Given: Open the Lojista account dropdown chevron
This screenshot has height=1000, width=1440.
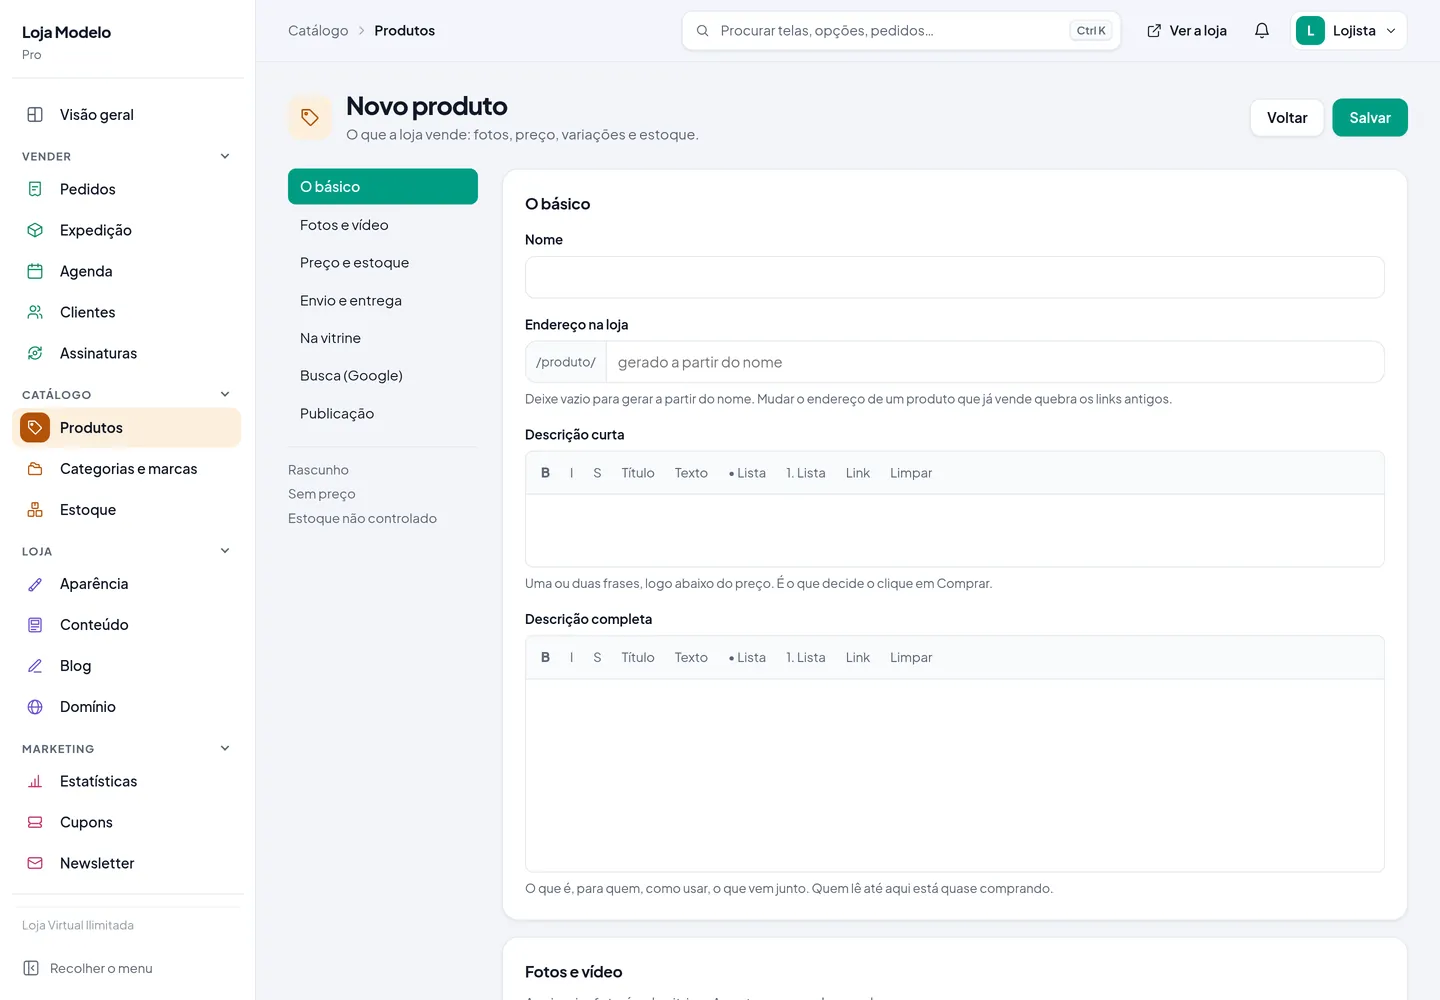Looking at the screenshot, I should tap(1391, 31).
